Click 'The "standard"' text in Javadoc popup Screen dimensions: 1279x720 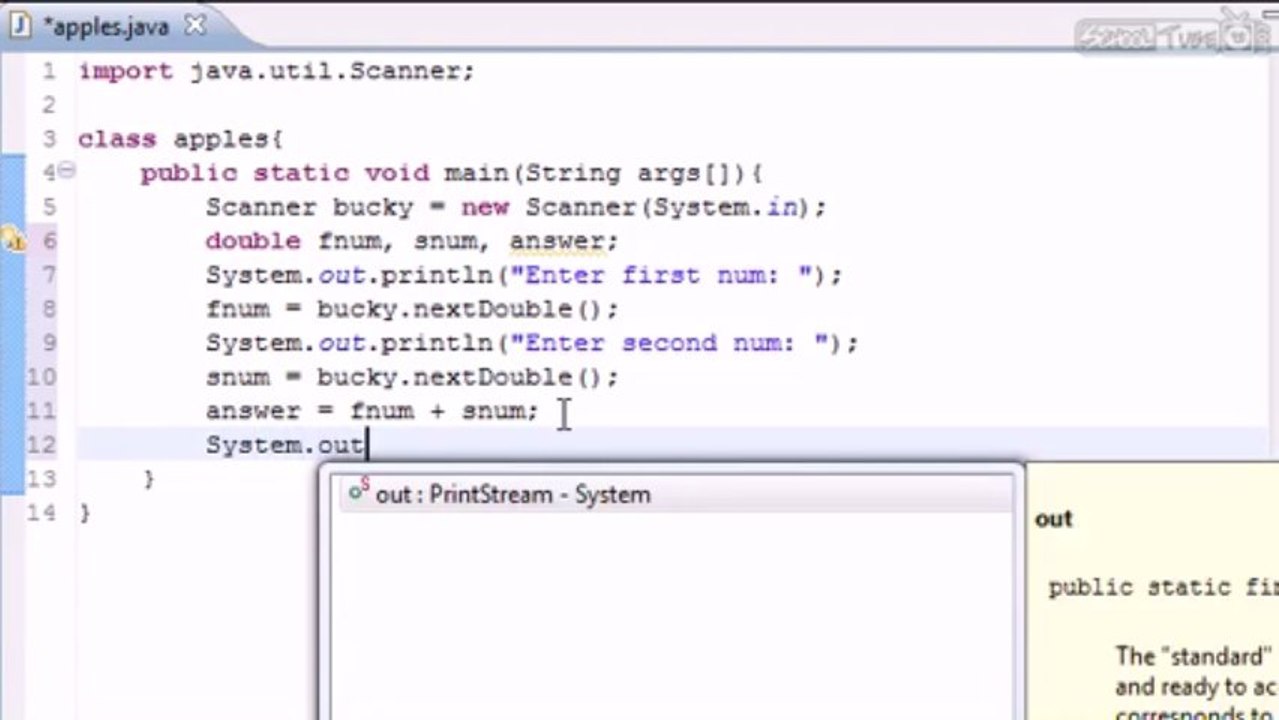click(x=1193, y=657)
